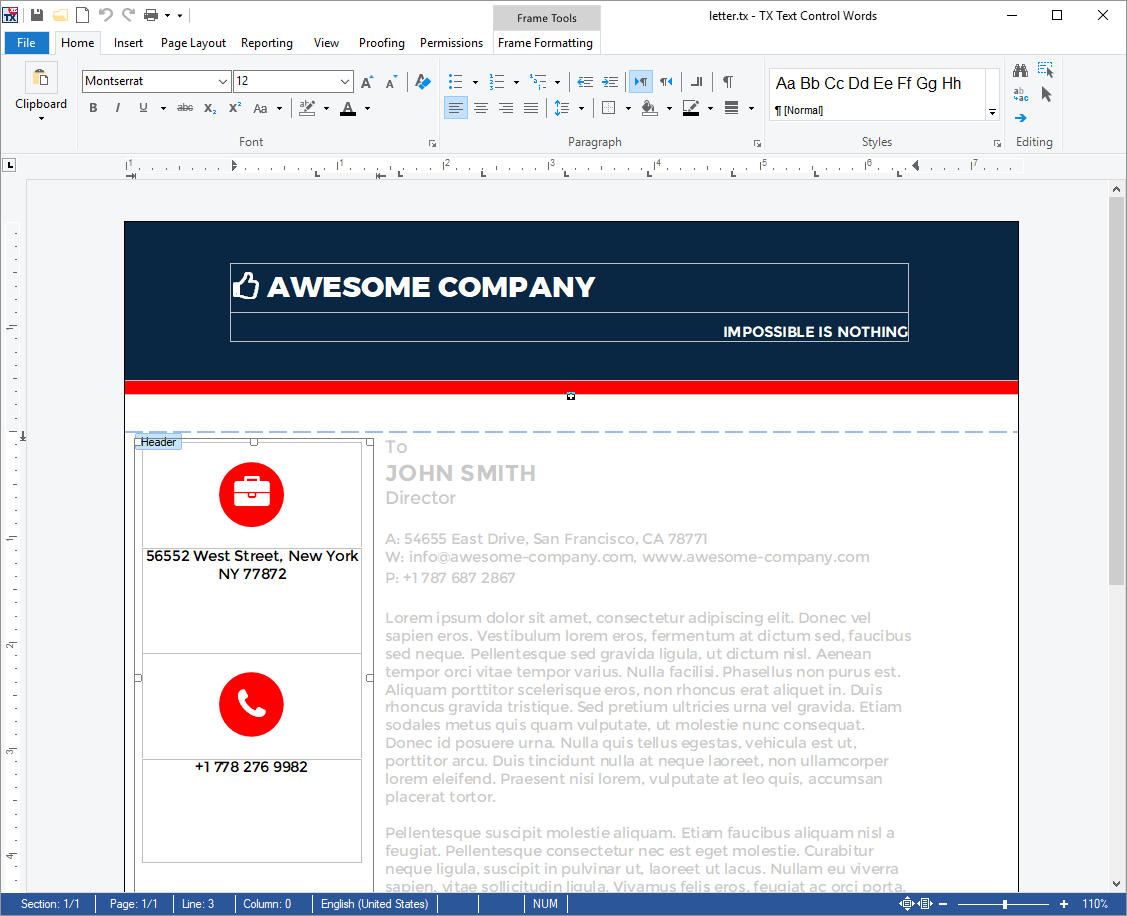The width and height of the screenshot is (1127, 916).
Task: Open Replace in Editing group
Action: tap(1021, 94)
